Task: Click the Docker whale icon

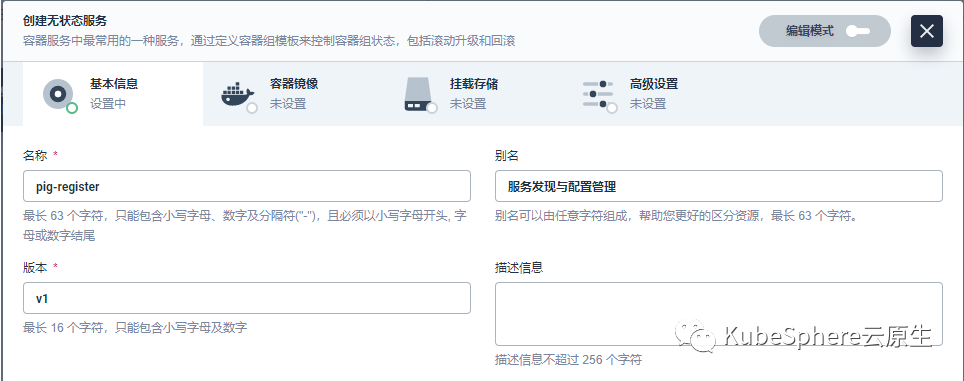Action: (237, 94)
